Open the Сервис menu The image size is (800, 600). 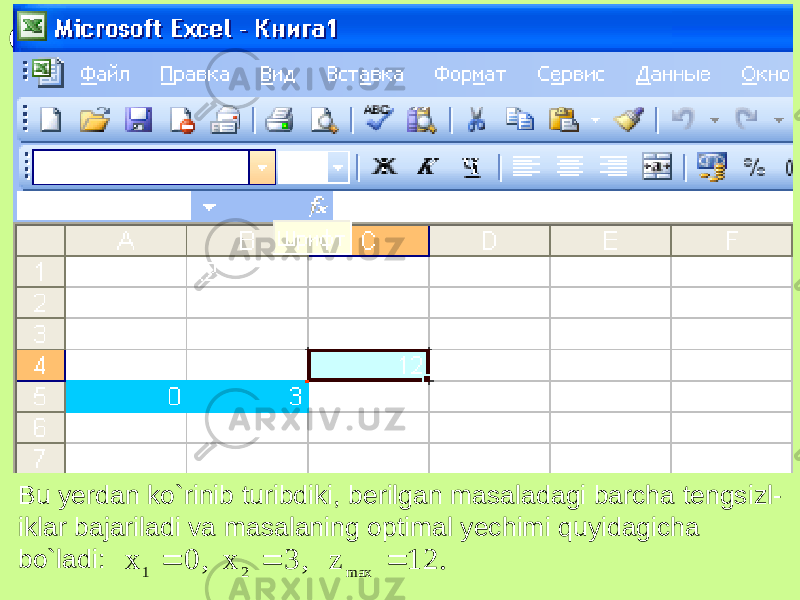coord(571,74)
